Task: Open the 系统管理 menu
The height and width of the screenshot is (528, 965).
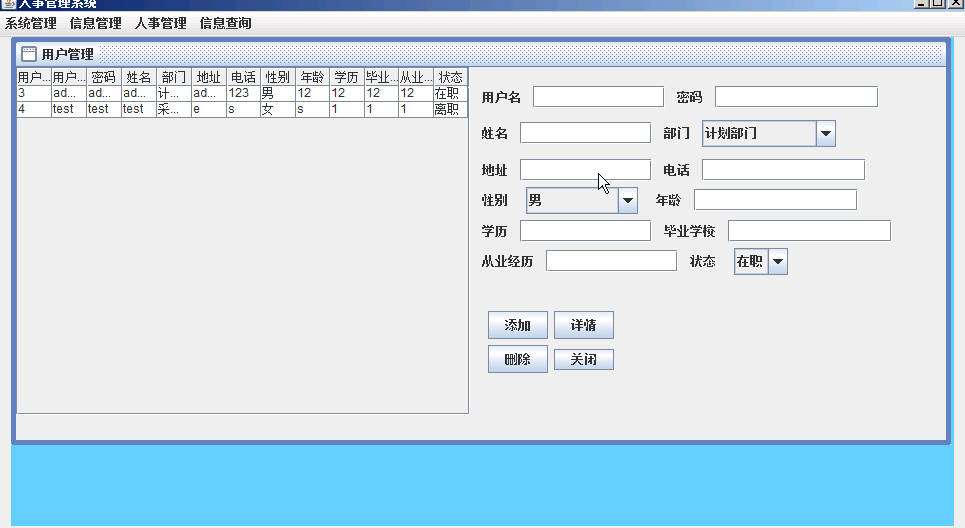Action: tap(31, 23)
